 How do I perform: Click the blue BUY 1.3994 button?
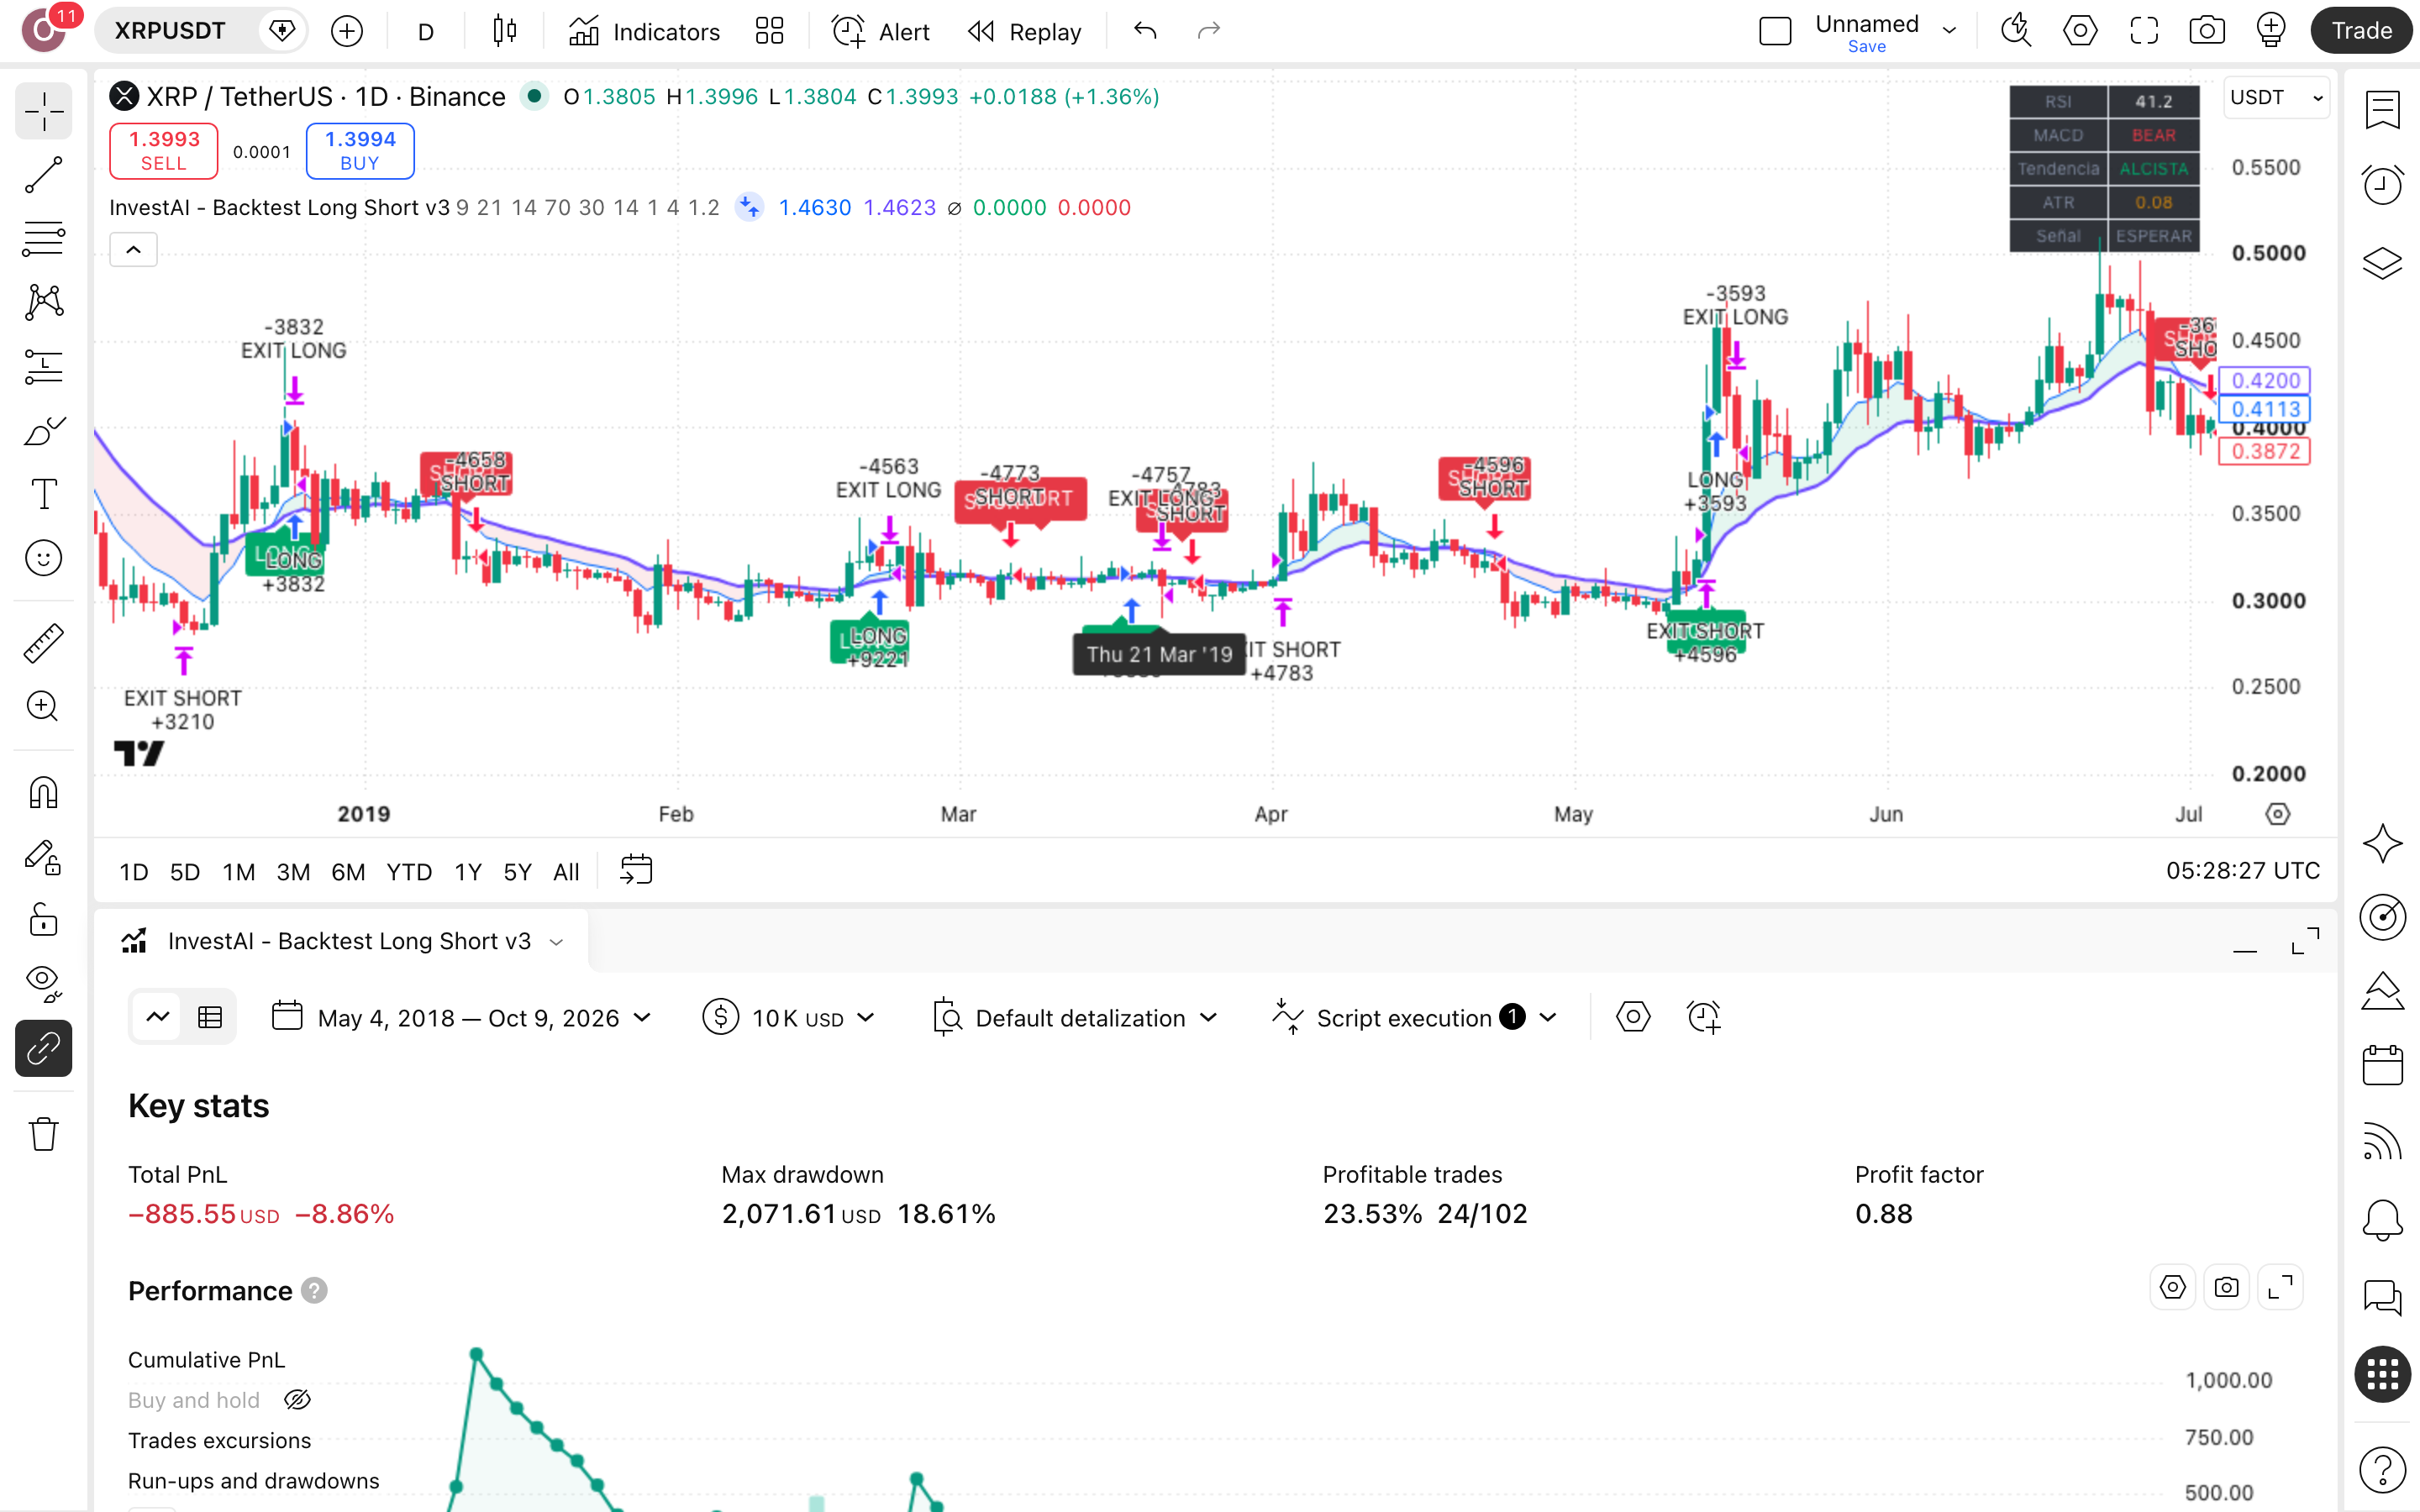click(360, 151)
